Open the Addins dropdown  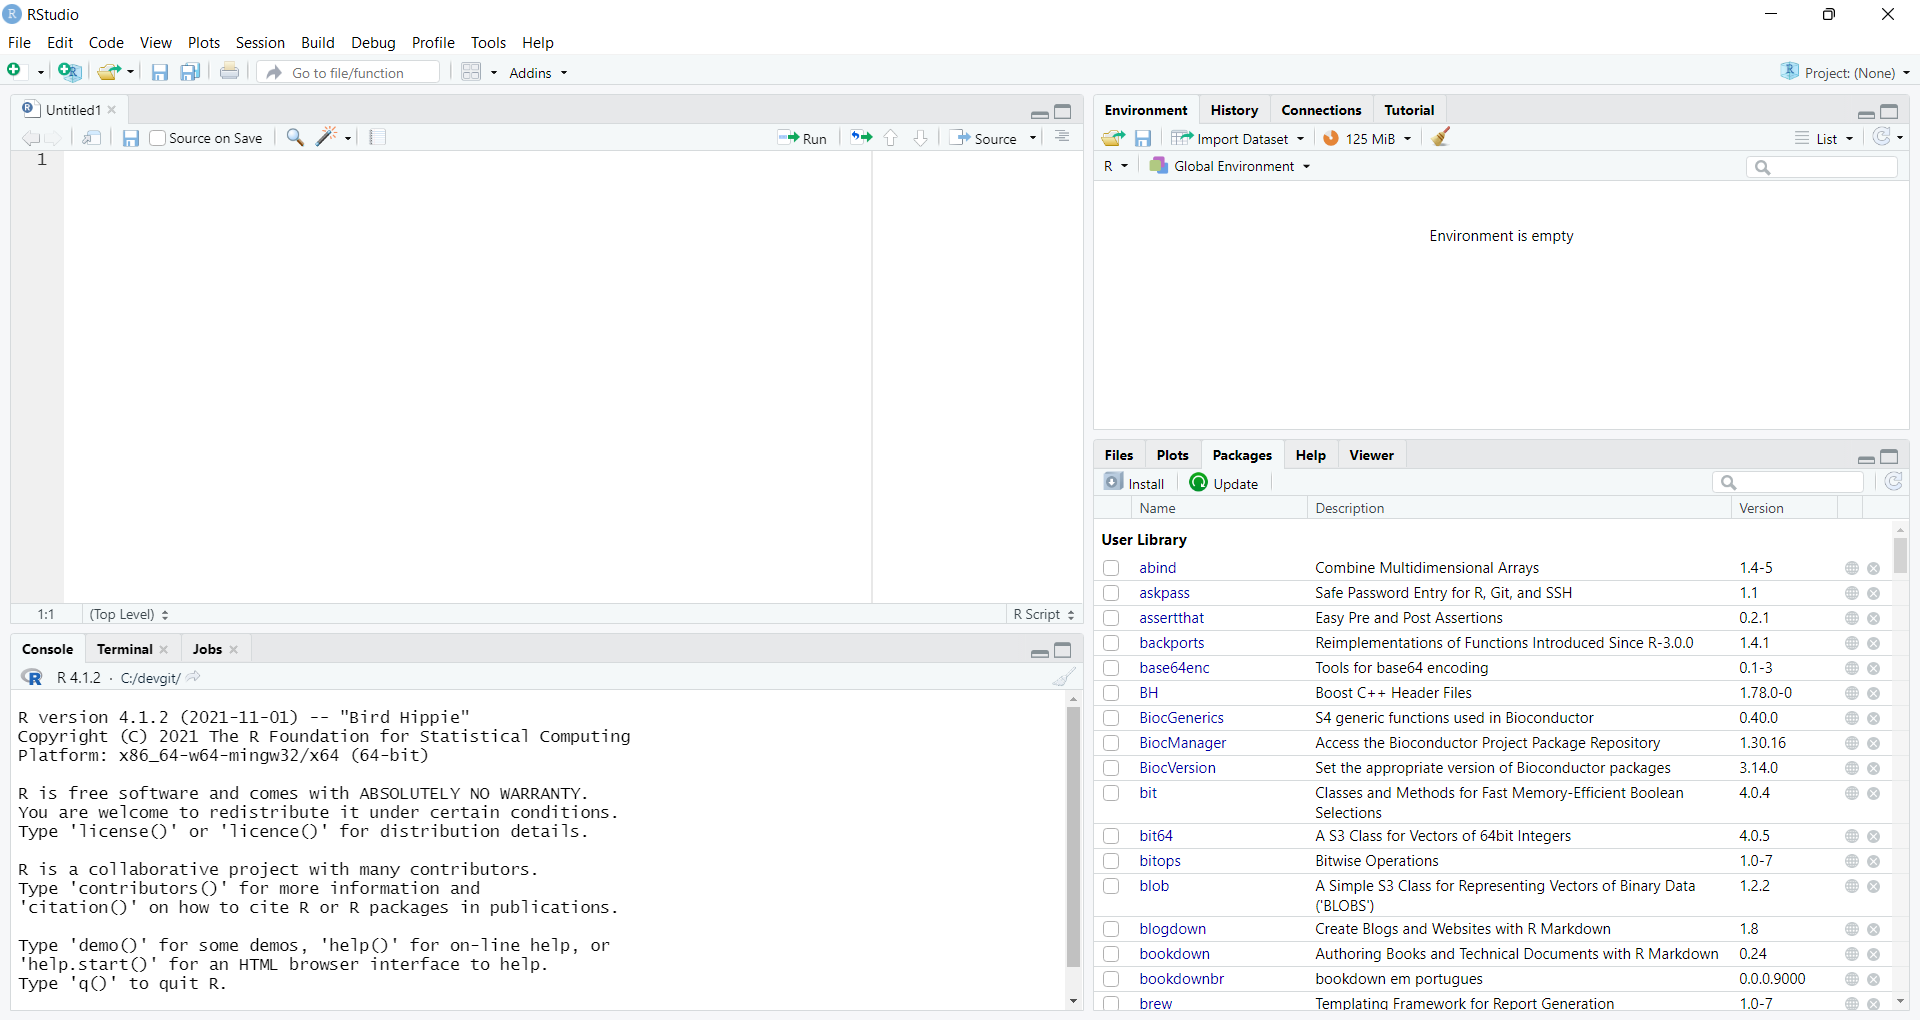point(538,73)
